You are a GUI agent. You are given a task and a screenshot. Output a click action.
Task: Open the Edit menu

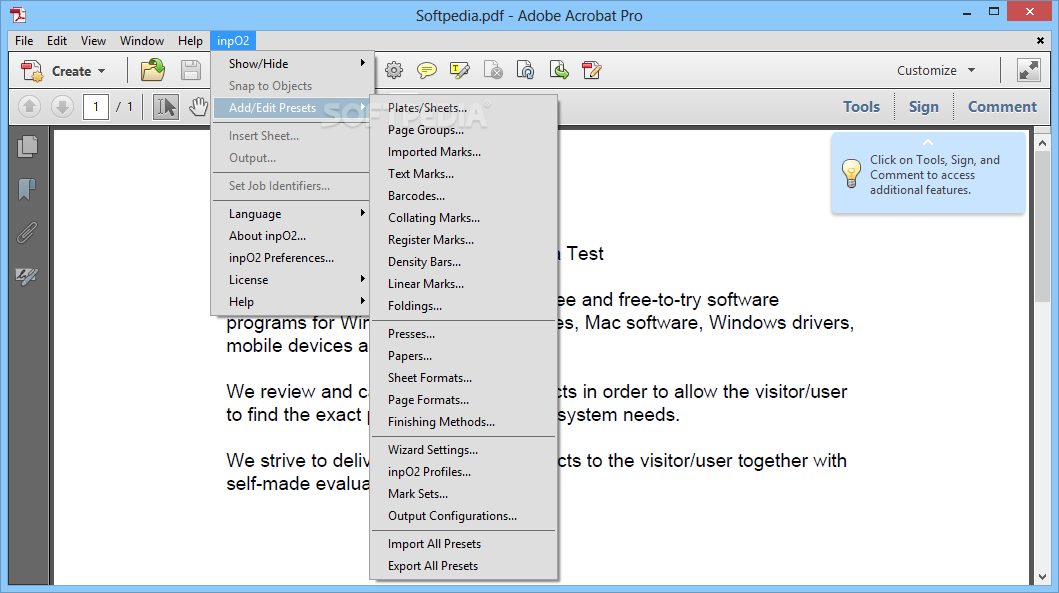[x=57, y=41]
